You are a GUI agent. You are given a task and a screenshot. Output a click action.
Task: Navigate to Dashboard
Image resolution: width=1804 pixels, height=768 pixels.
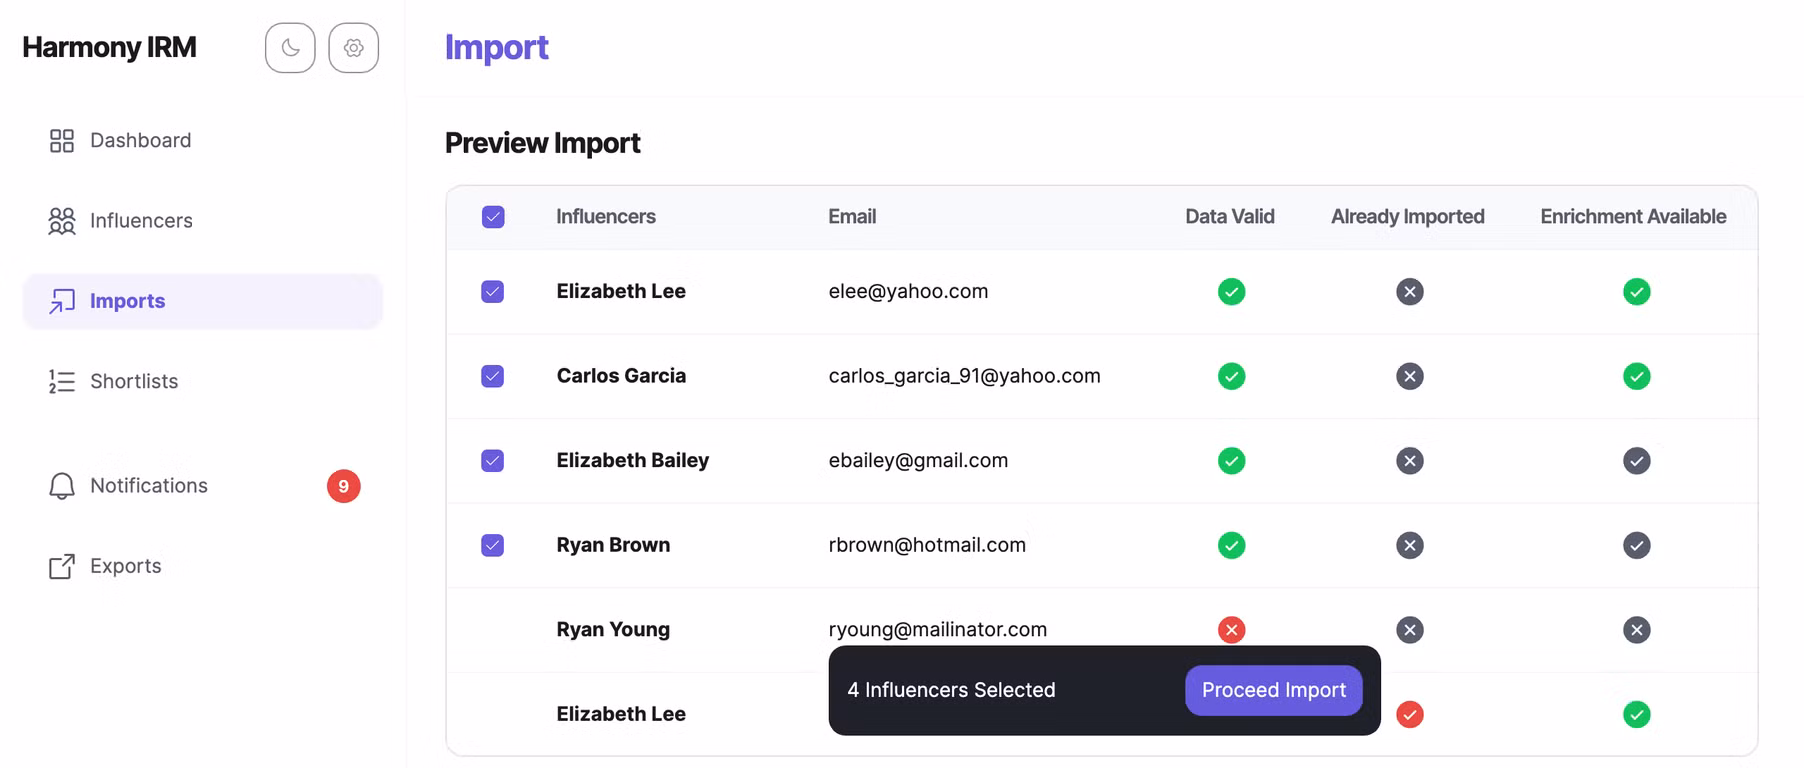[x=141, y=140]
